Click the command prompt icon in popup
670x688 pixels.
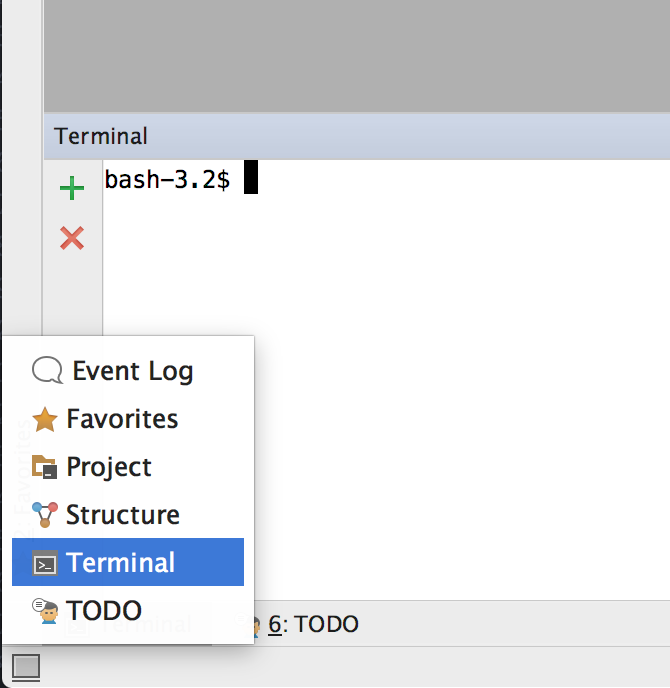tap(45, 563)
